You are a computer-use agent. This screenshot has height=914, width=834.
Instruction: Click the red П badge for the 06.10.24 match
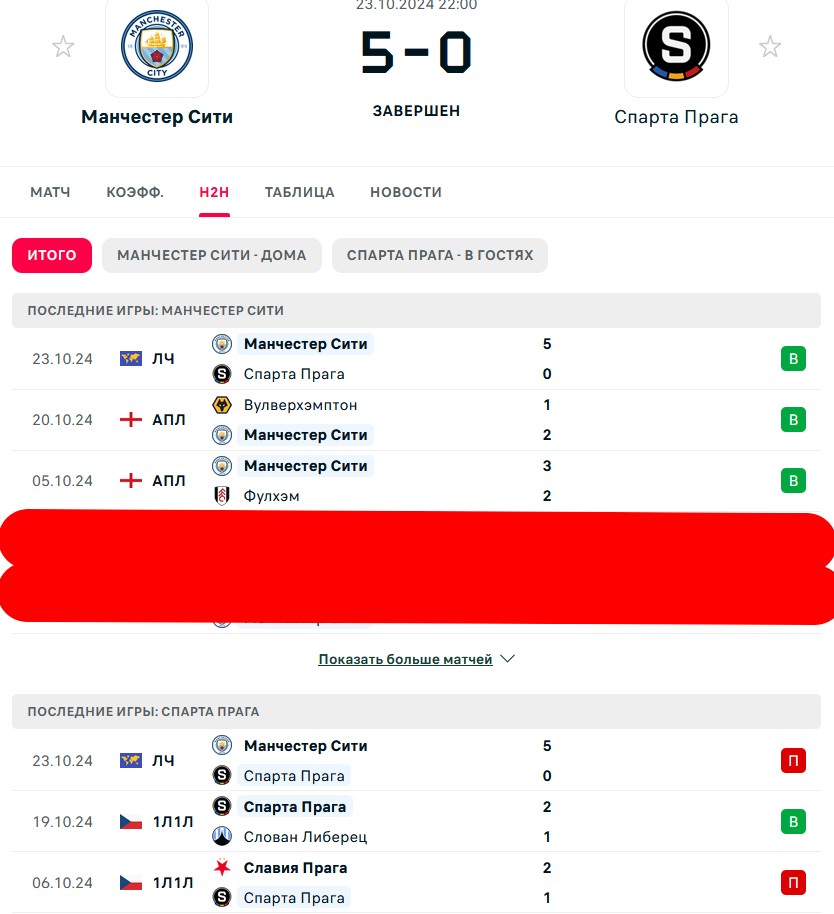(x=793, y=883)
